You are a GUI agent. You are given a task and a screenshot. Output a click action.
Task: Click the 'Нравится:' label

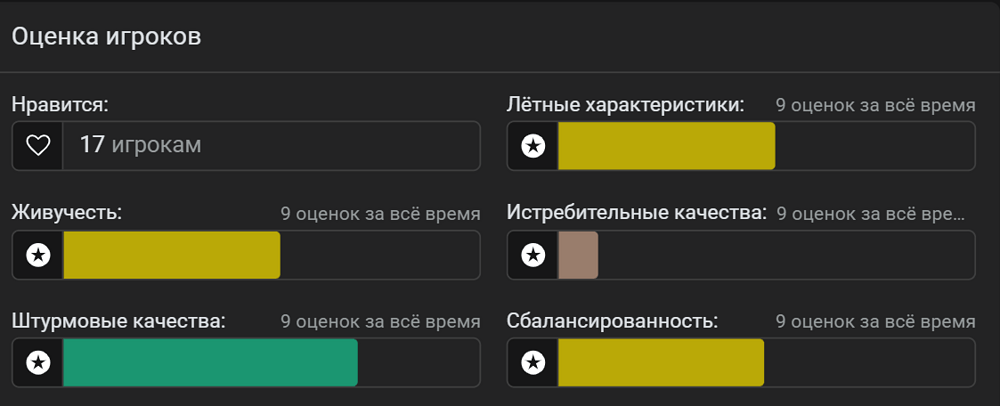61,105
